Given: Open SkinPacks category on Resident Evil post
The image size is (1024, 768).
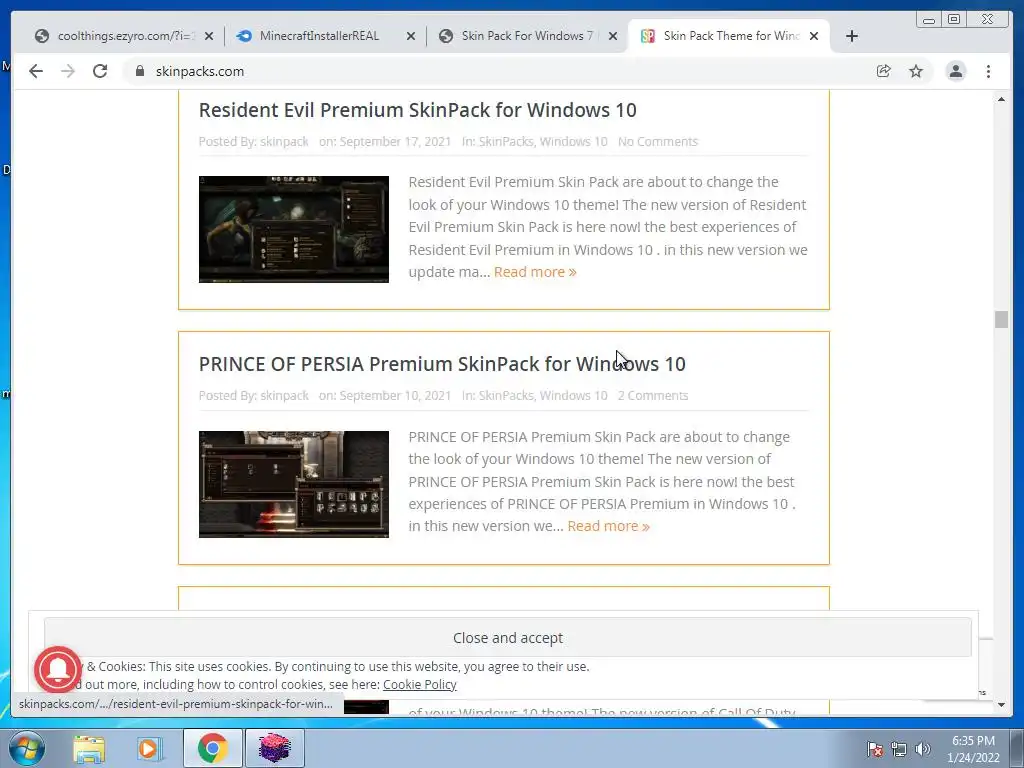Looking at the screenshot, I should [x=506, y=141].
